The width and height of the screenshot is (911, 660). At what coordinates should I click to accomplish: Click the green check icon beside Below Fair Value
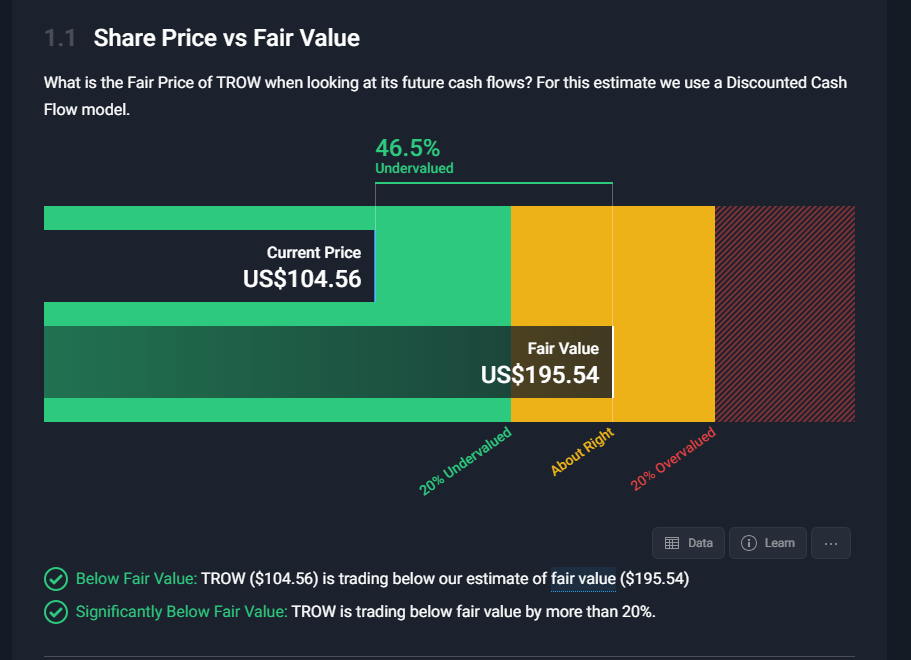tap(56, 579)
